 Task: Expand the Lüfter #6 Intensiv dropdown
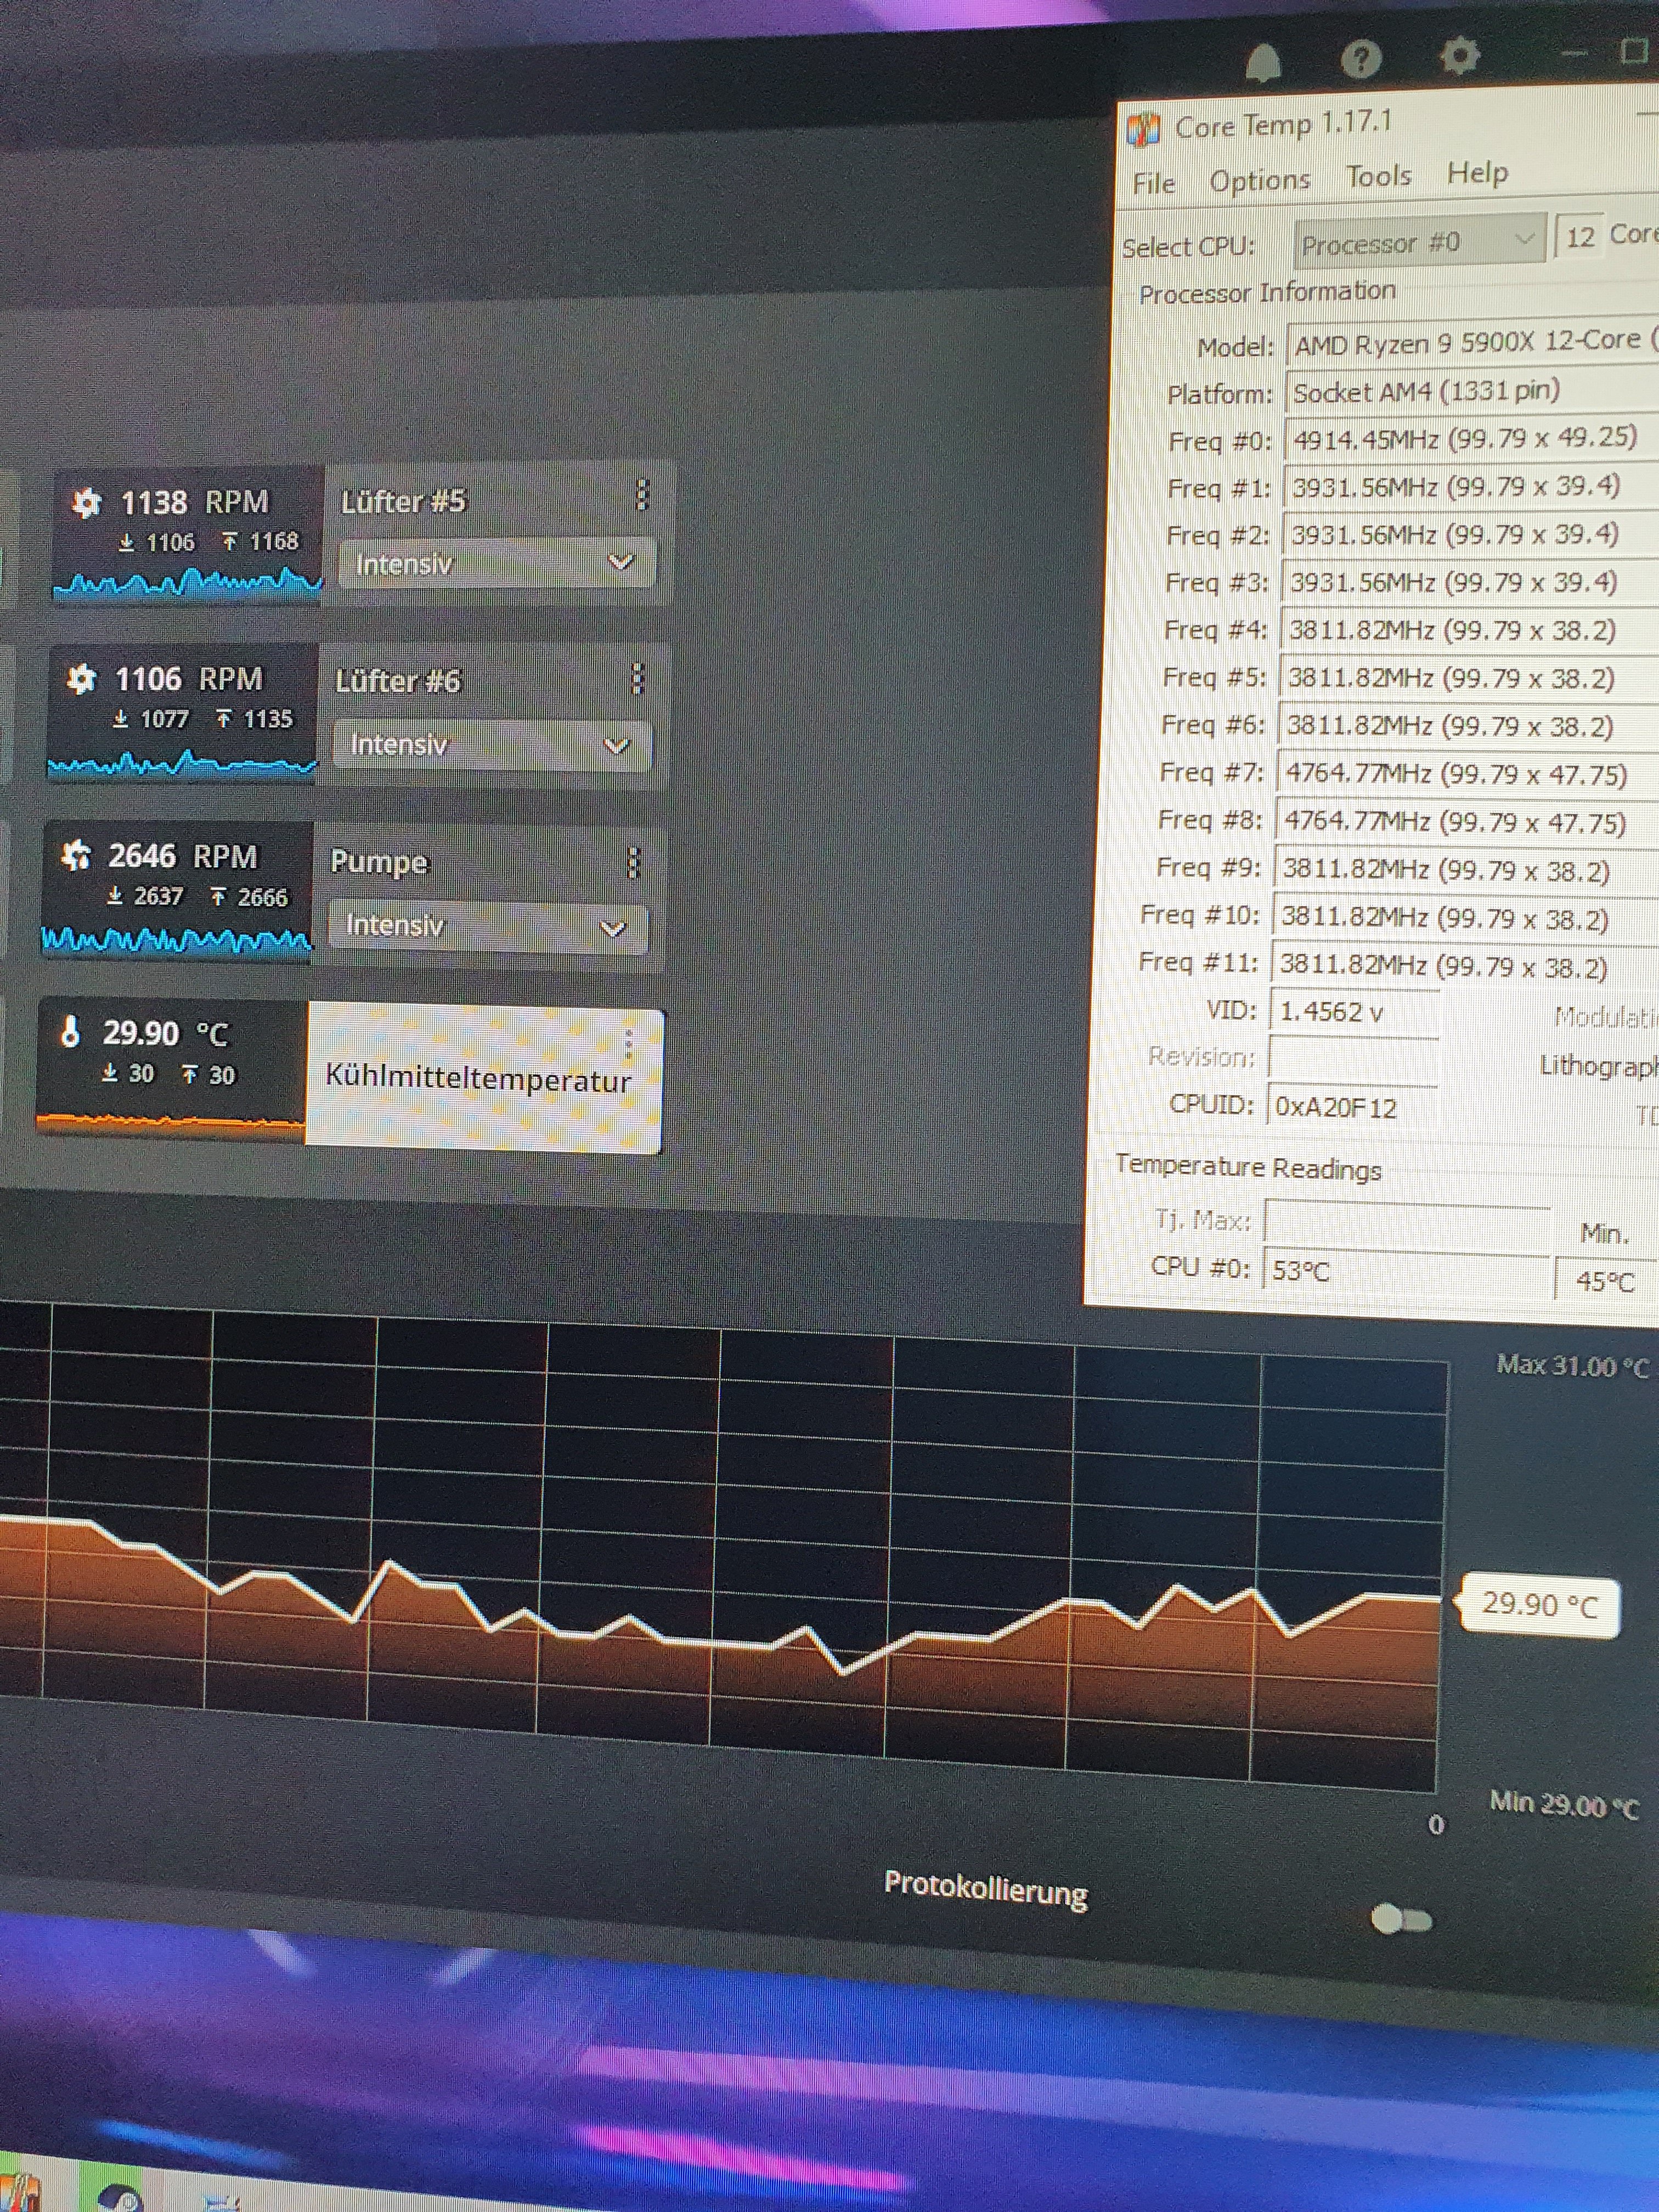pyautogui.click(x=492, y=745)
